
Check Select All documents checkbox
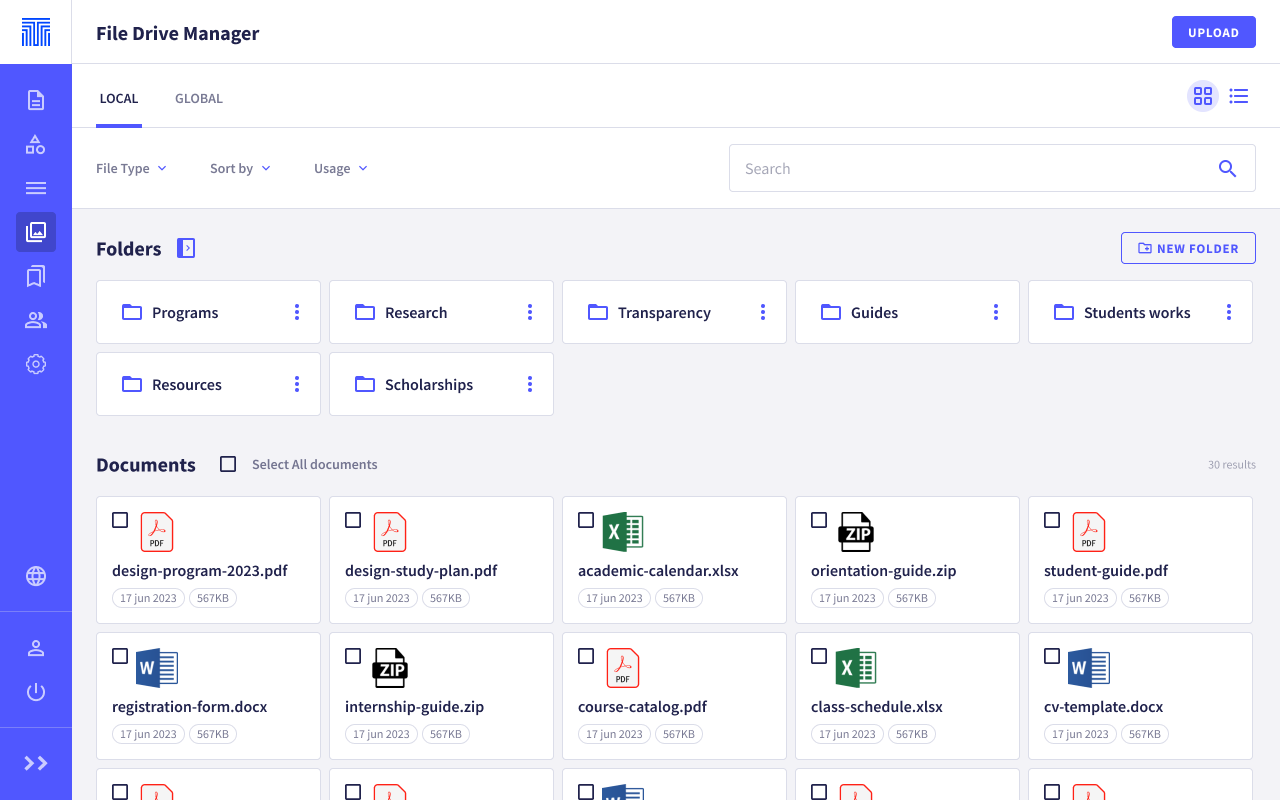(x=228, y=464)
